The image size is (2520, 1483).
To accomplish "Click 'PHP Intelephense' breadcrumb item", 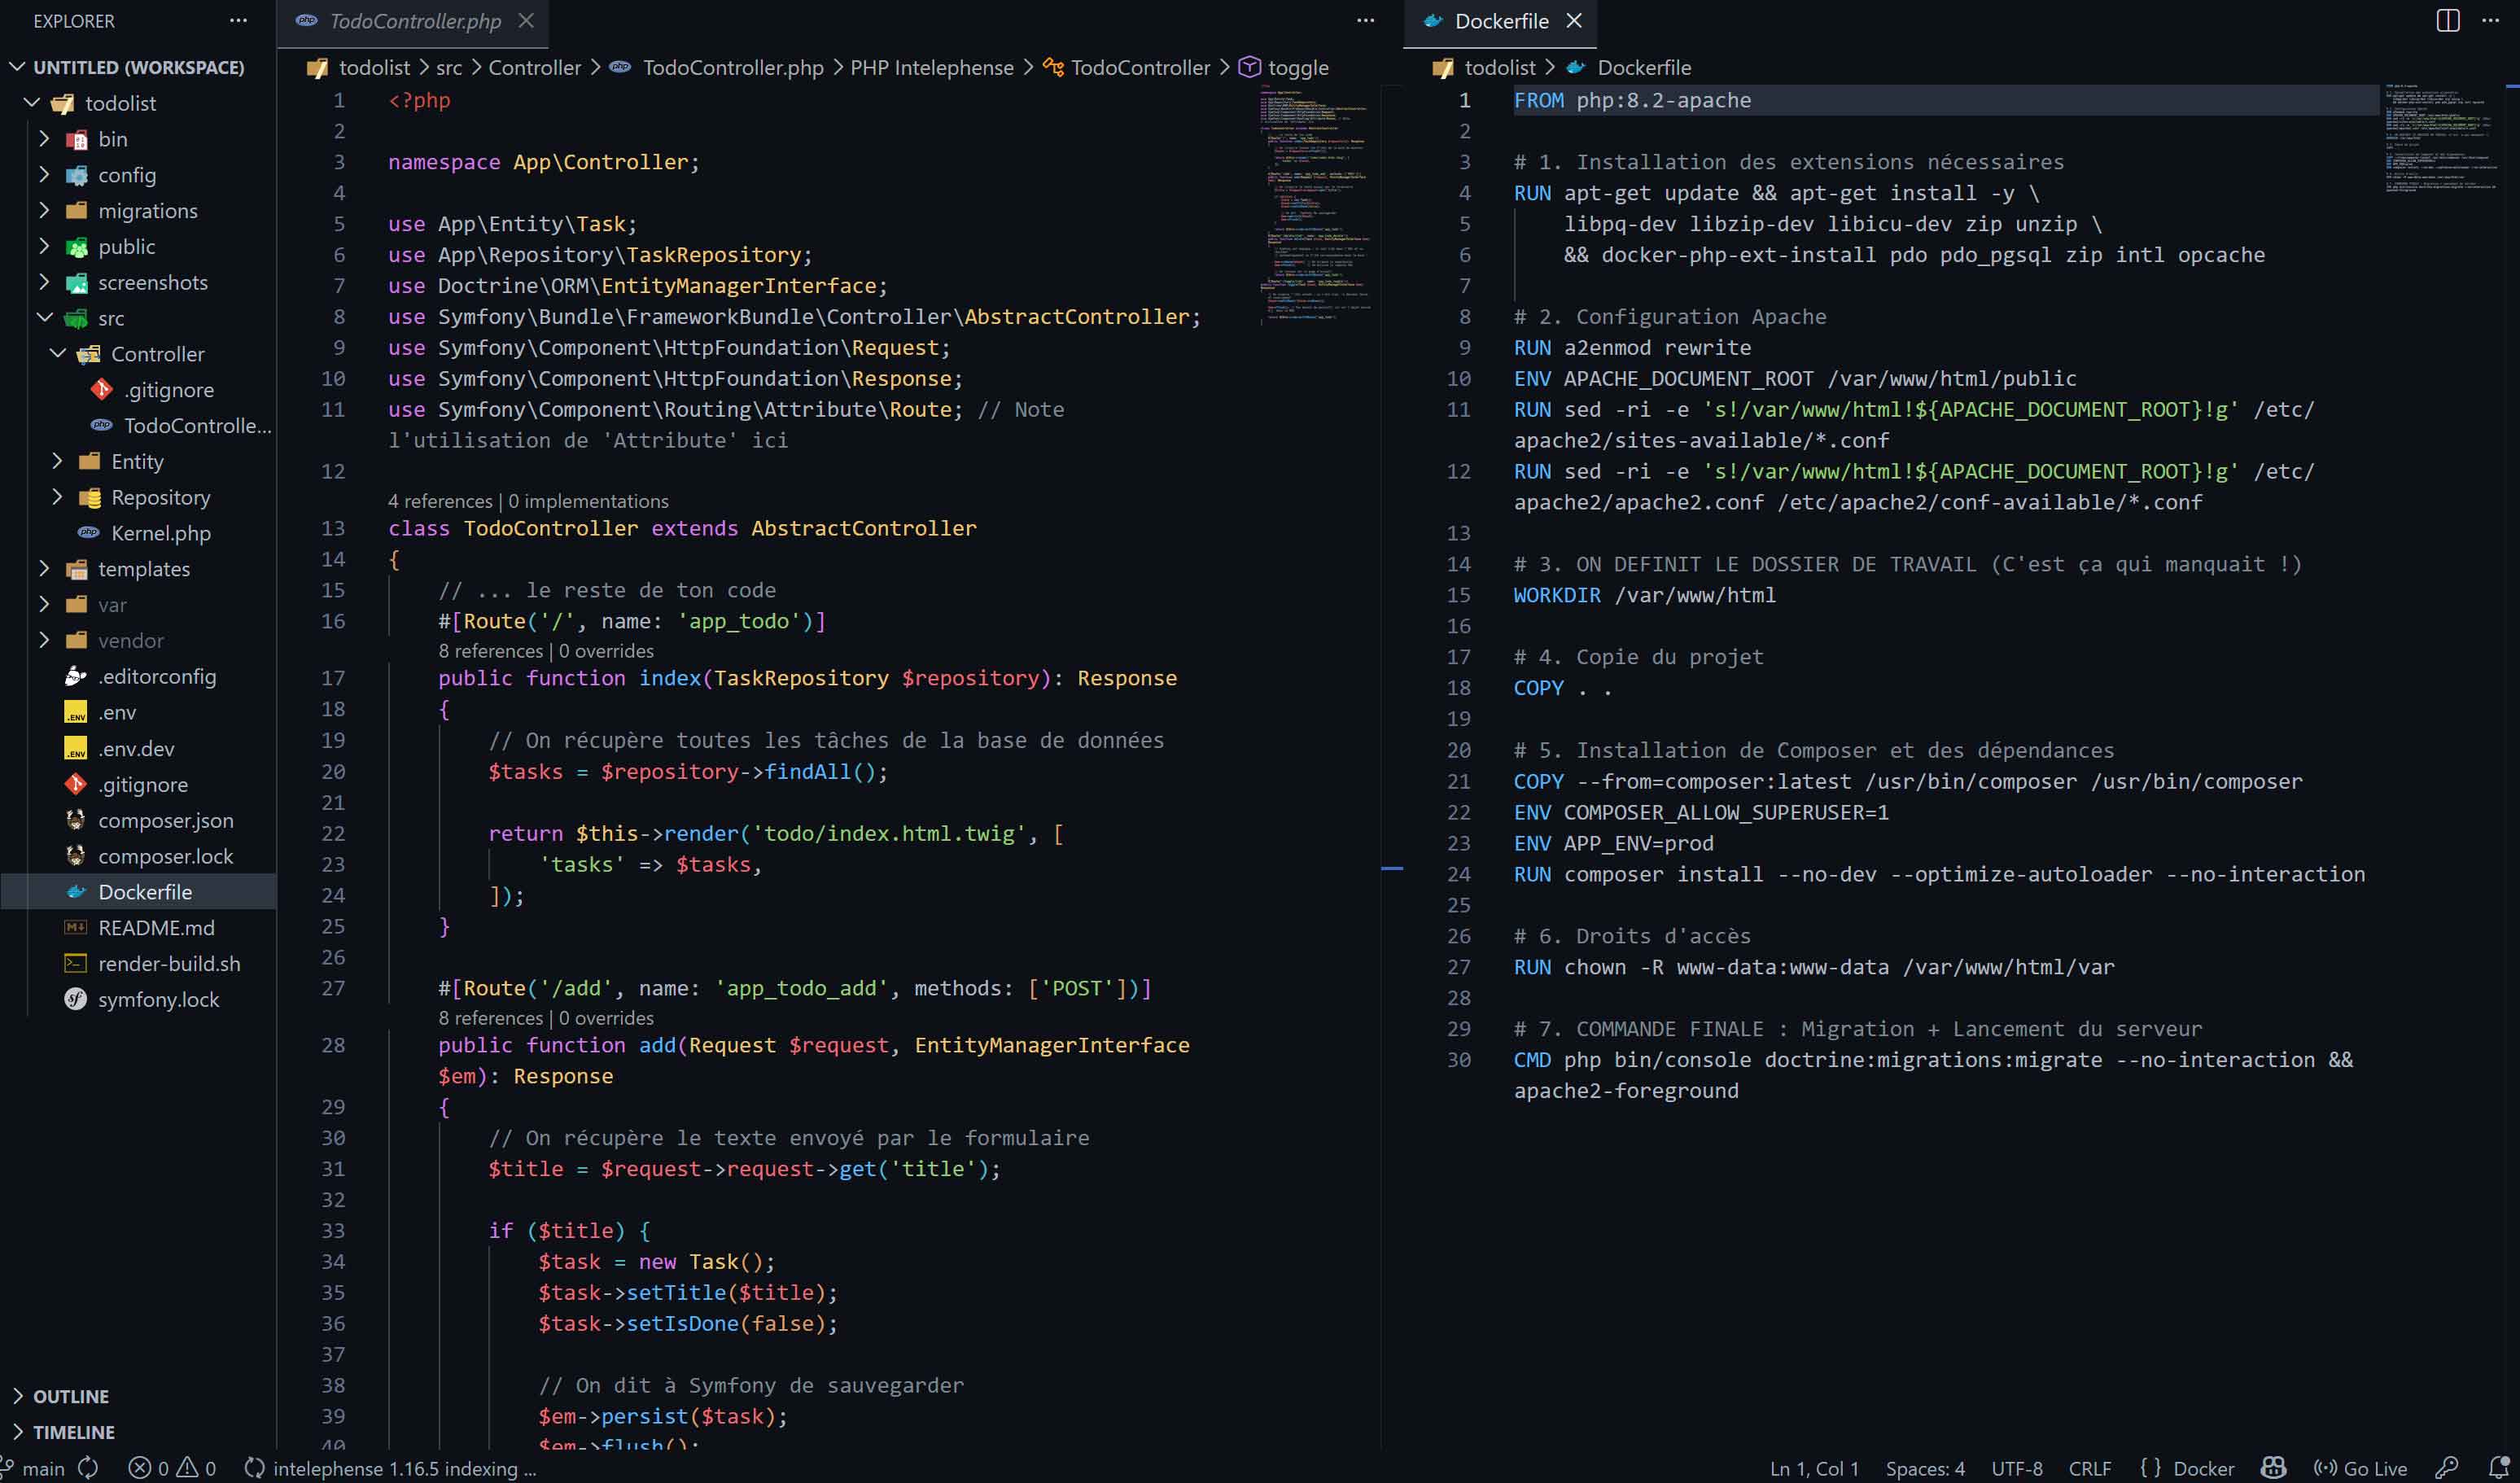I will coord(932,67).
